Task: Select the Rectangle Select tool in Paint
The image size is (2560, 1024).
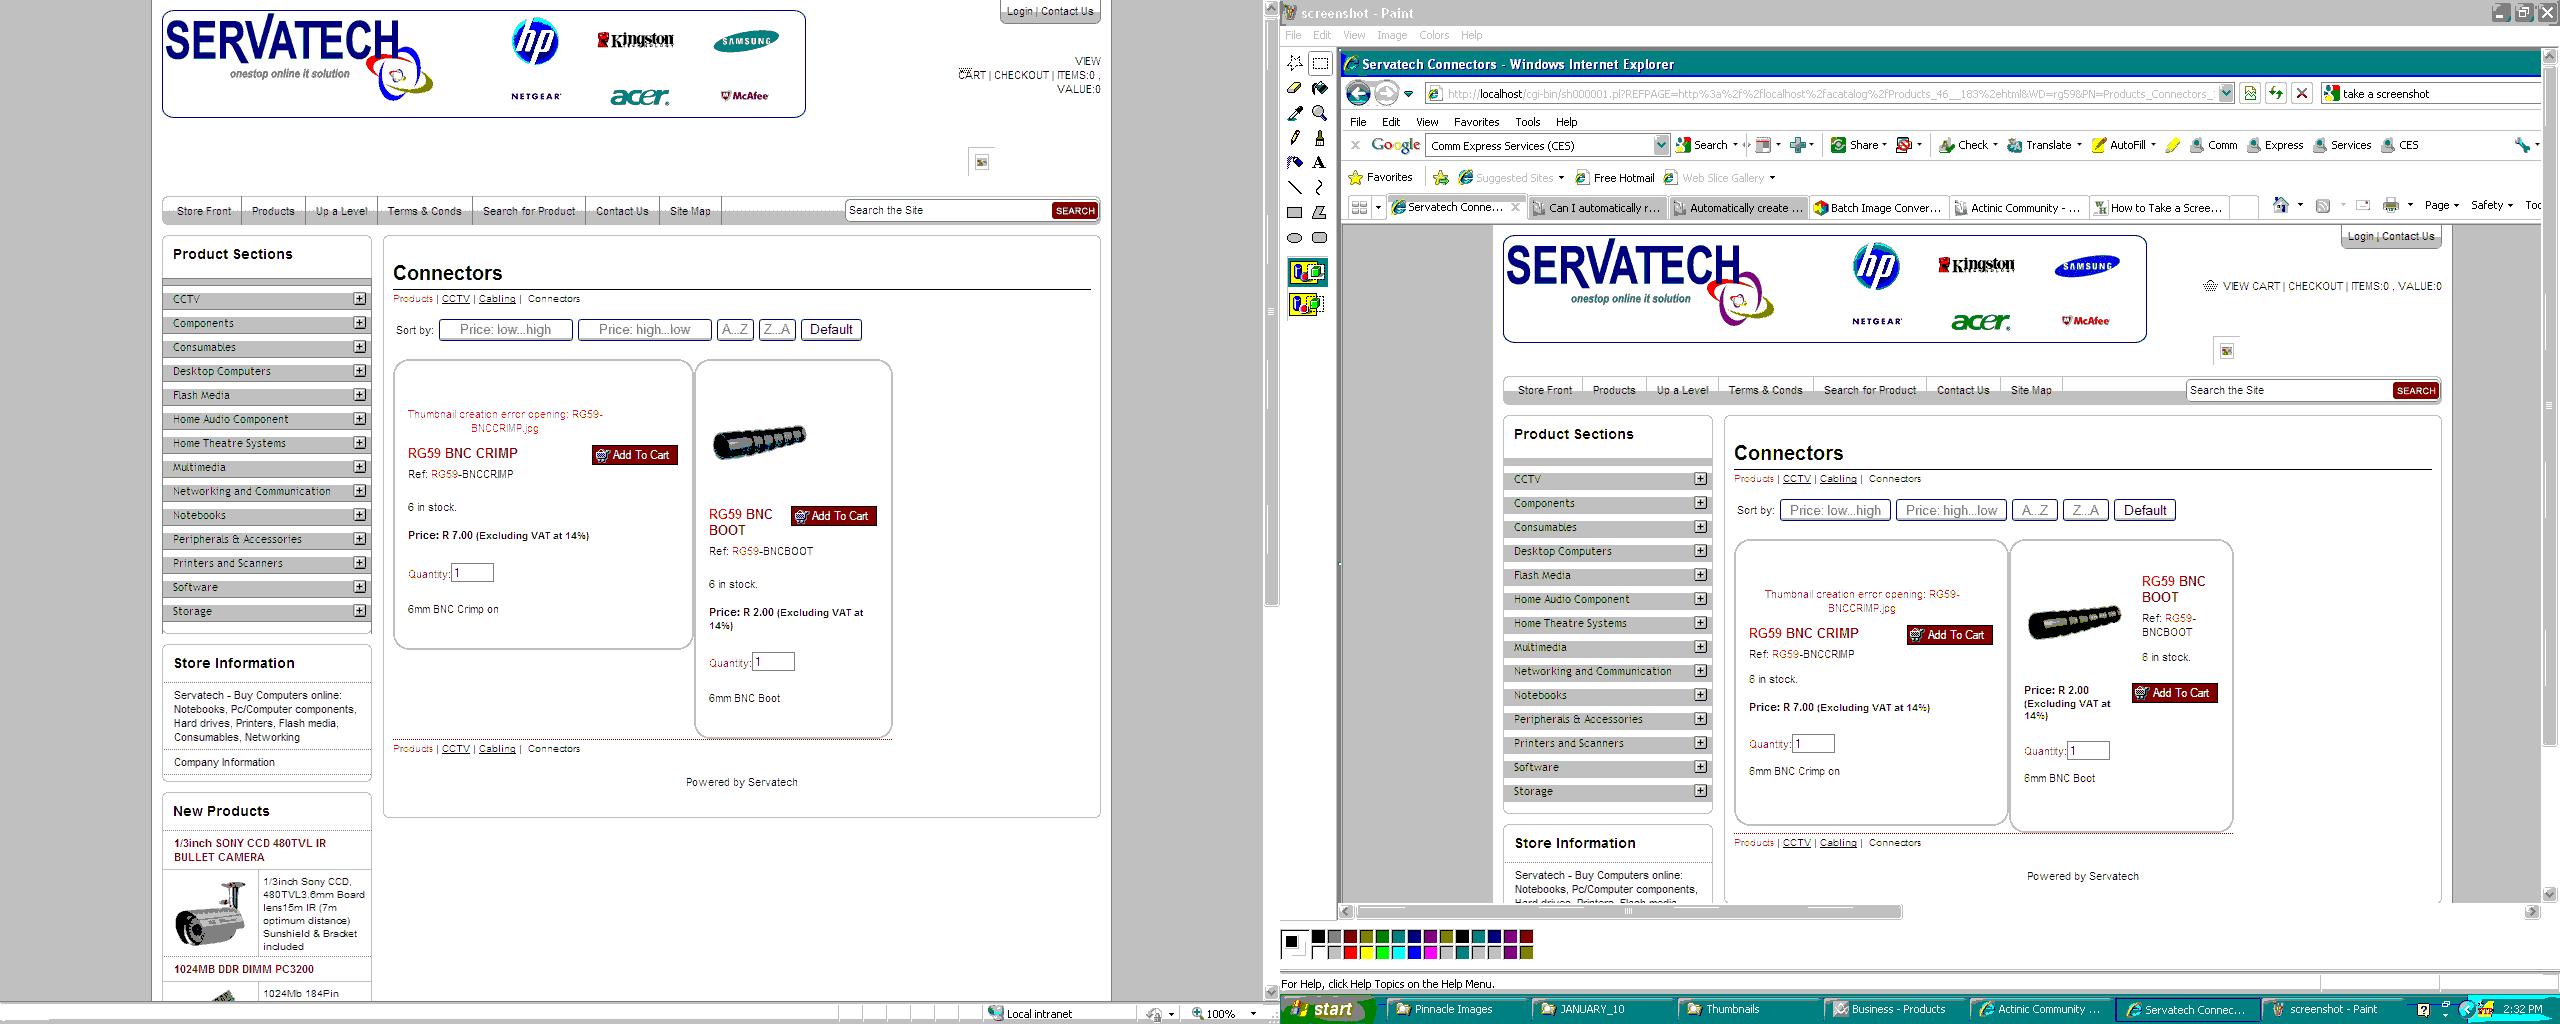Action: pos(1320,63)
